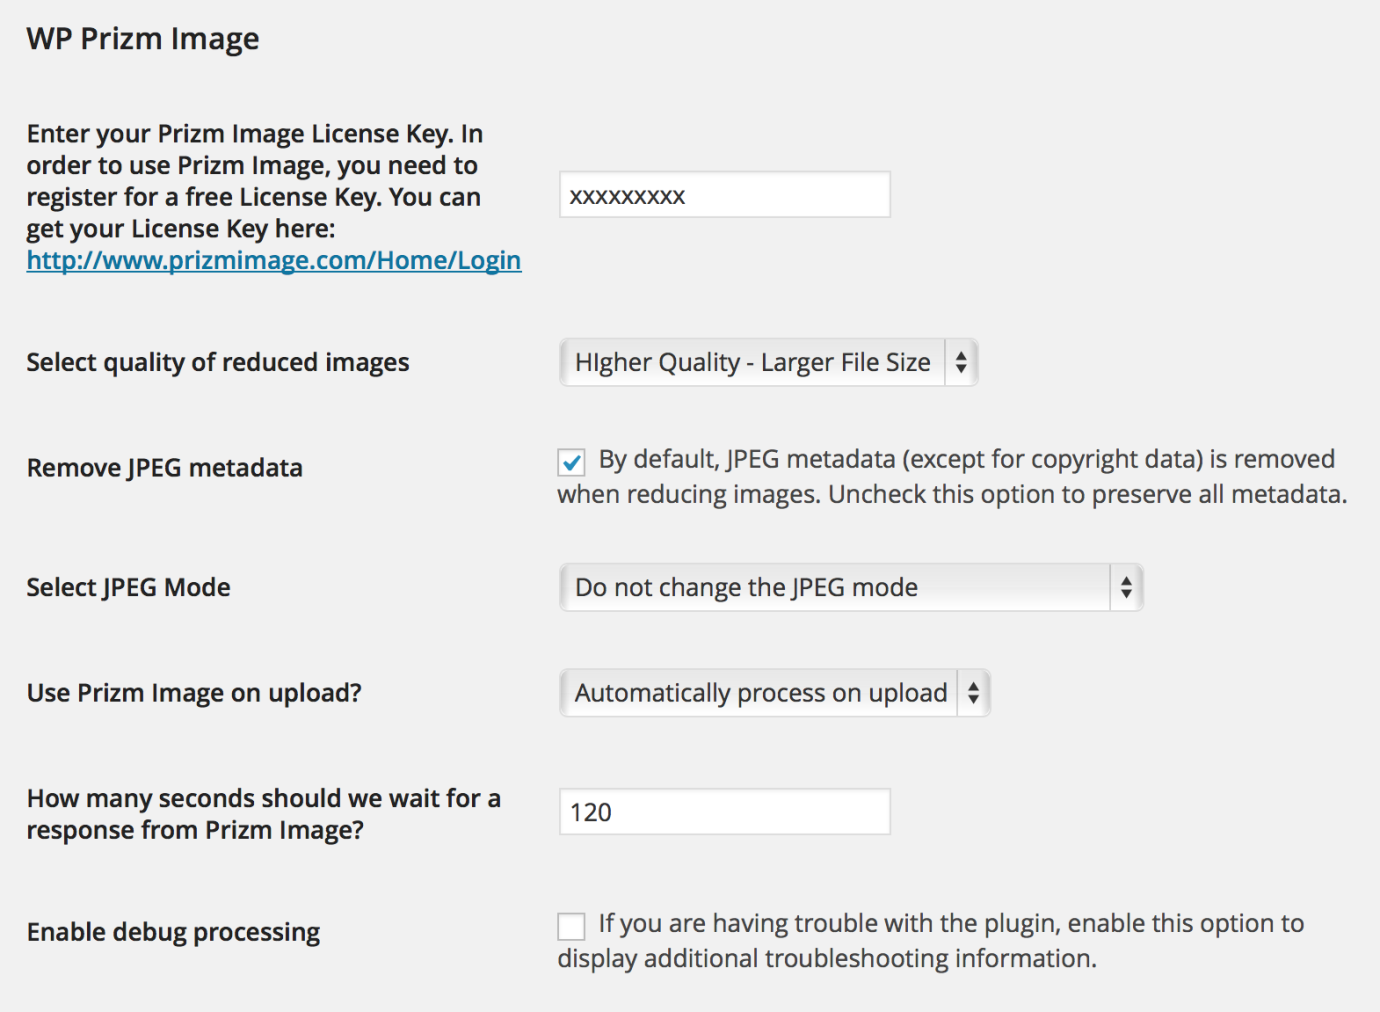
Task: Open the 'Higher Quality - Larger File Size' dropdown
Action: (752, 362)
